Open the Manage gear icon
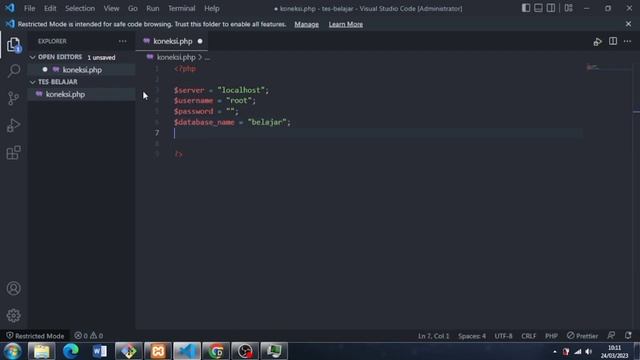 (13, 316)
